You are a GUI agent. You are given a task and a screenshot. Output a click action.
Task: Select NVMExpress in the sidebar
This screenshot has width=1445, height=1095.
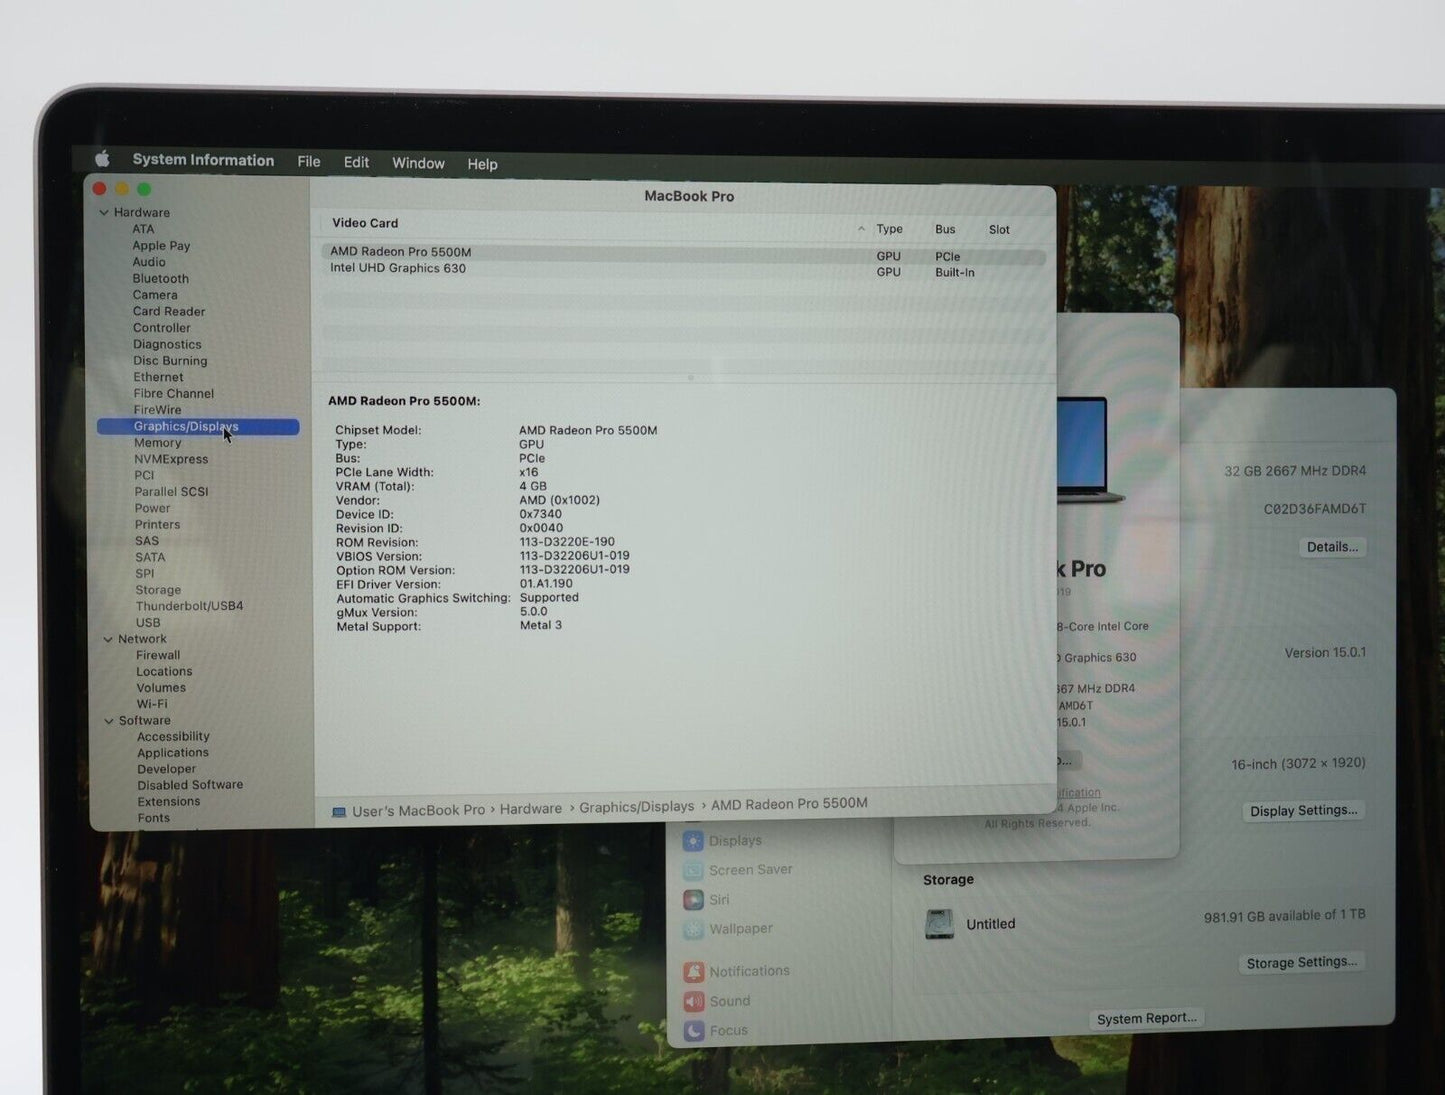(171, 460)
